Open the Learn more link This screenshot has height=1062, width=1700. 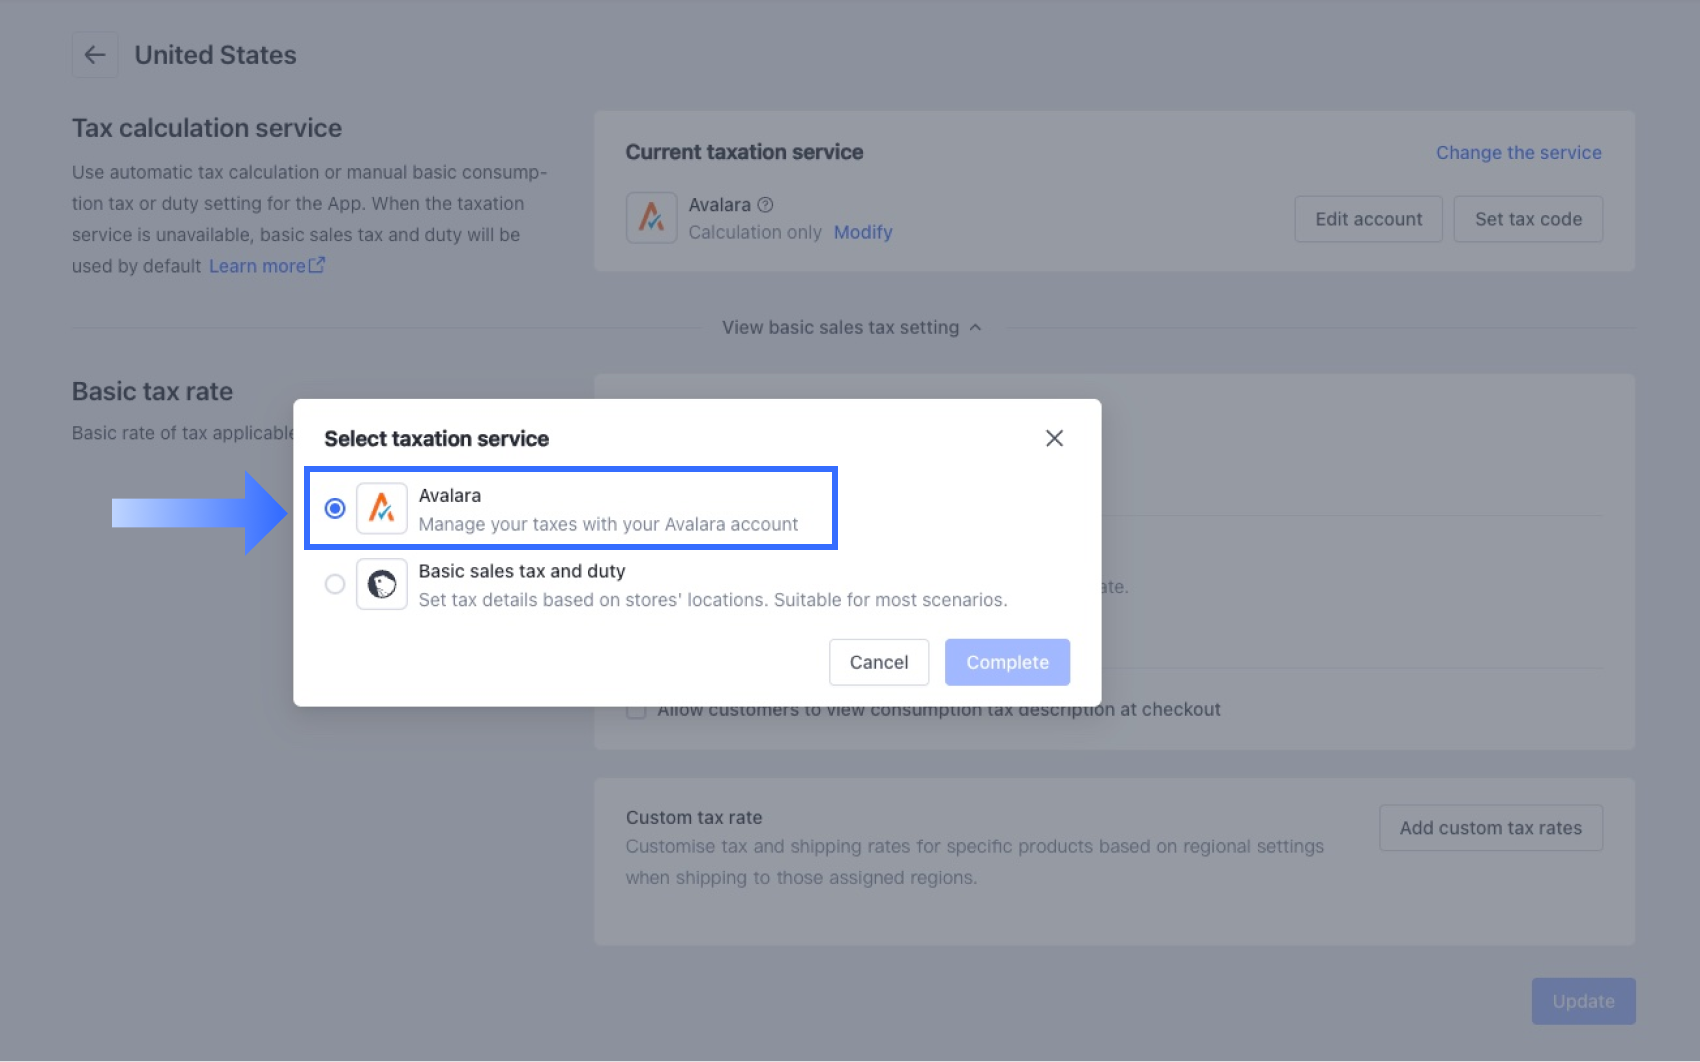(x=257, y=266)
